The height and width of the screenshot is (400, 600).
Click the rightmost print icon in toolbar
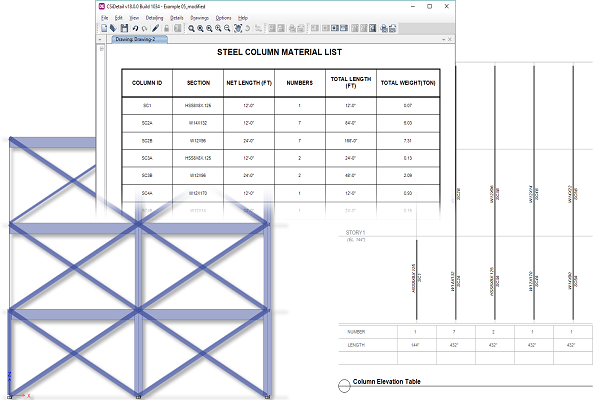point(390,28)
